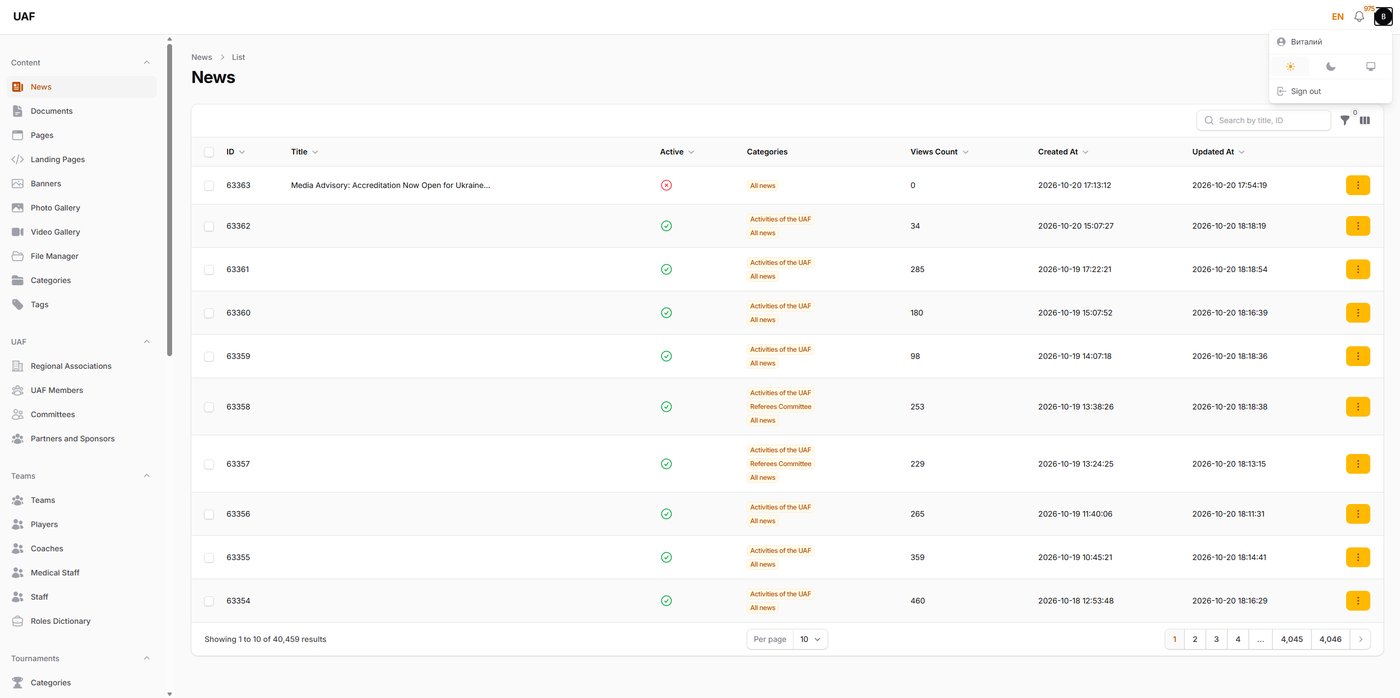Click the Video Gallery sidebar icon
This screenshot has height=698, width=1400.
pos(17,232)
